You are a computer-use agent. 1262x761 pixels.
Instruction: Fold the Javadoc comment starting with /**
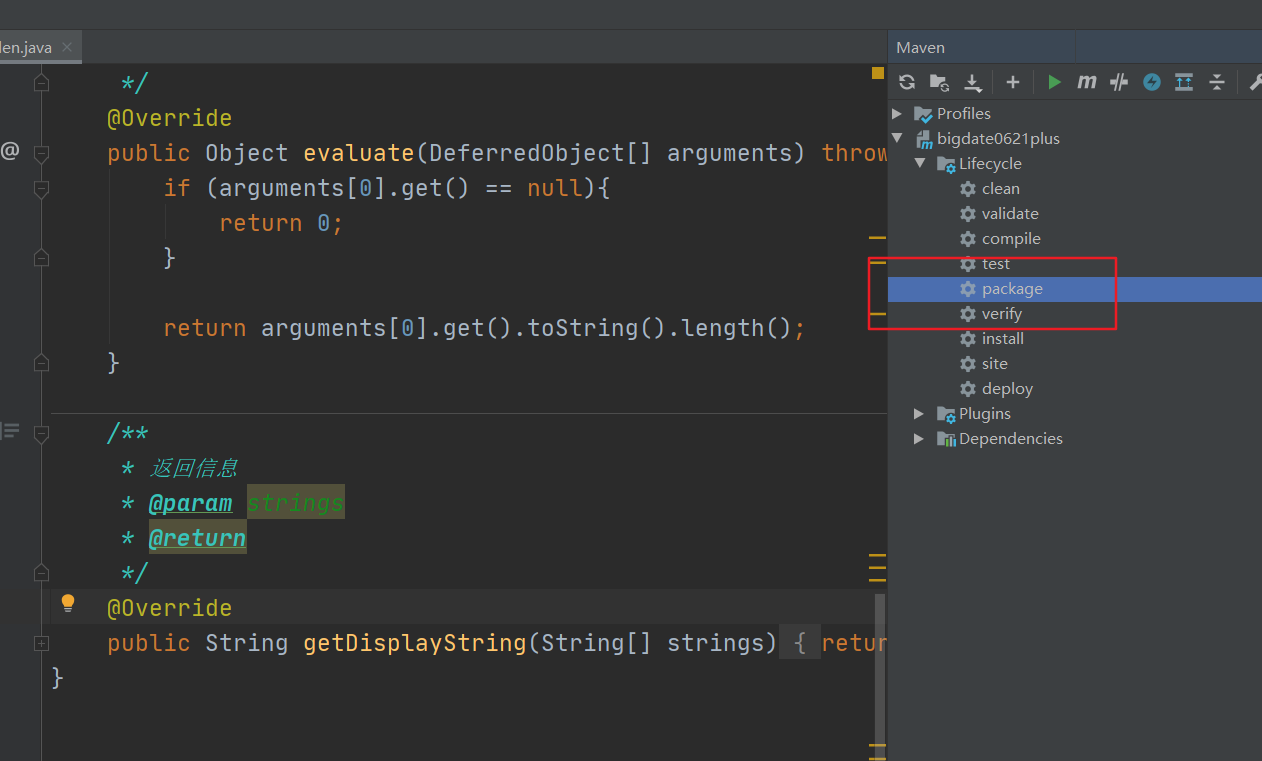(x=41, y=434)
